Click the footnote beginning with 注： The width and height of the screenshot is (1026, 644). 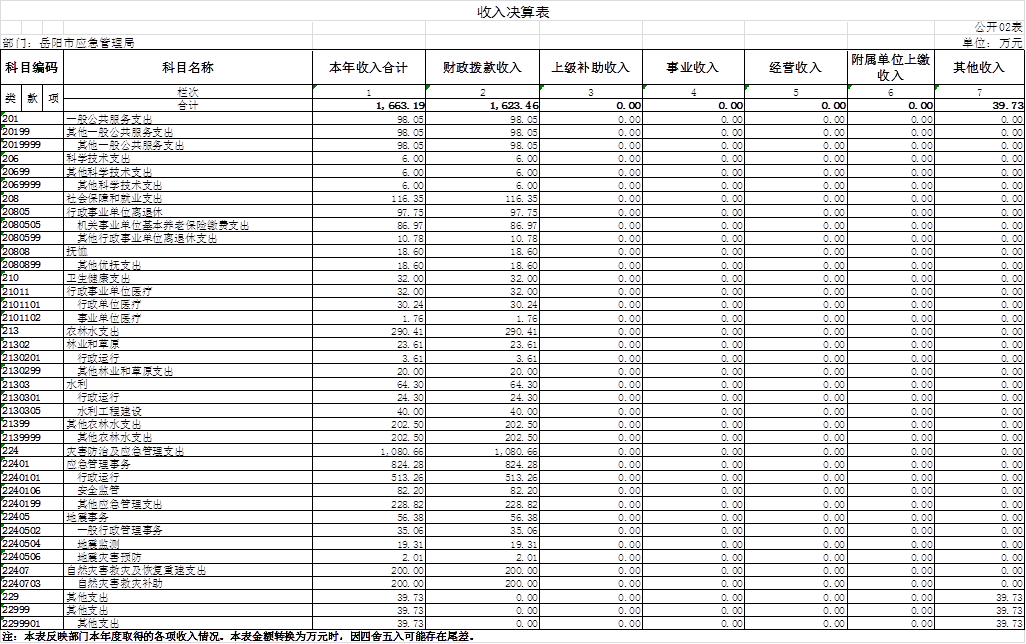(x=238, y=636)
